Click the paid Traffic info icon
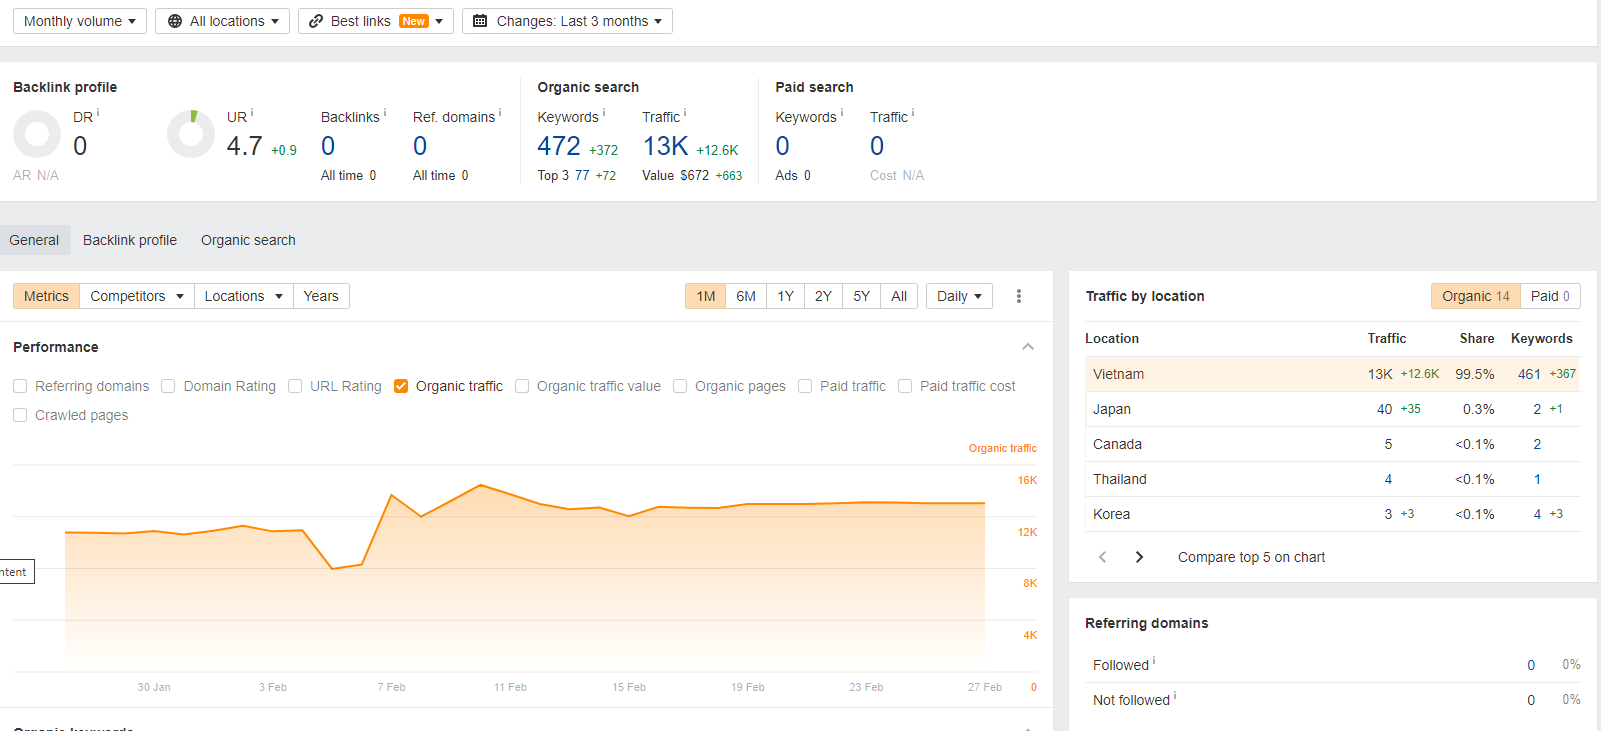 (x=913, y=113)
